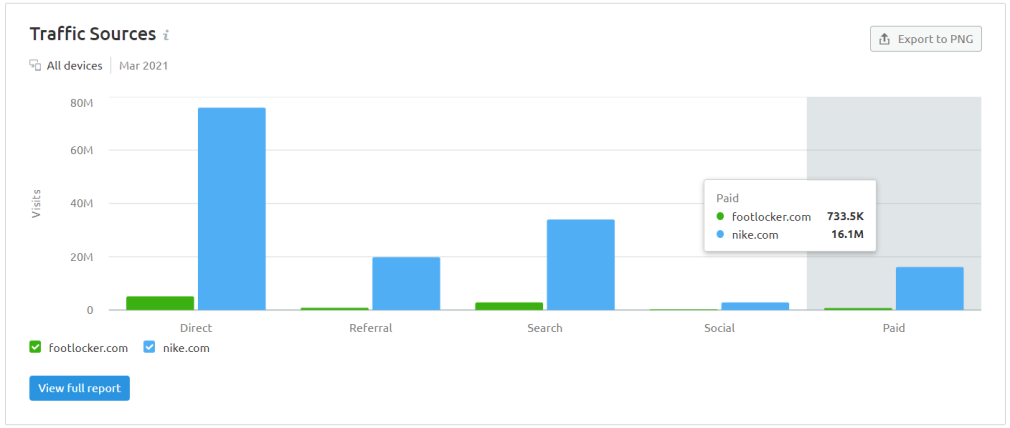Screen dimensions: 1010x428
Task: Click the nike.com Search bar
Action: point(581,265)
